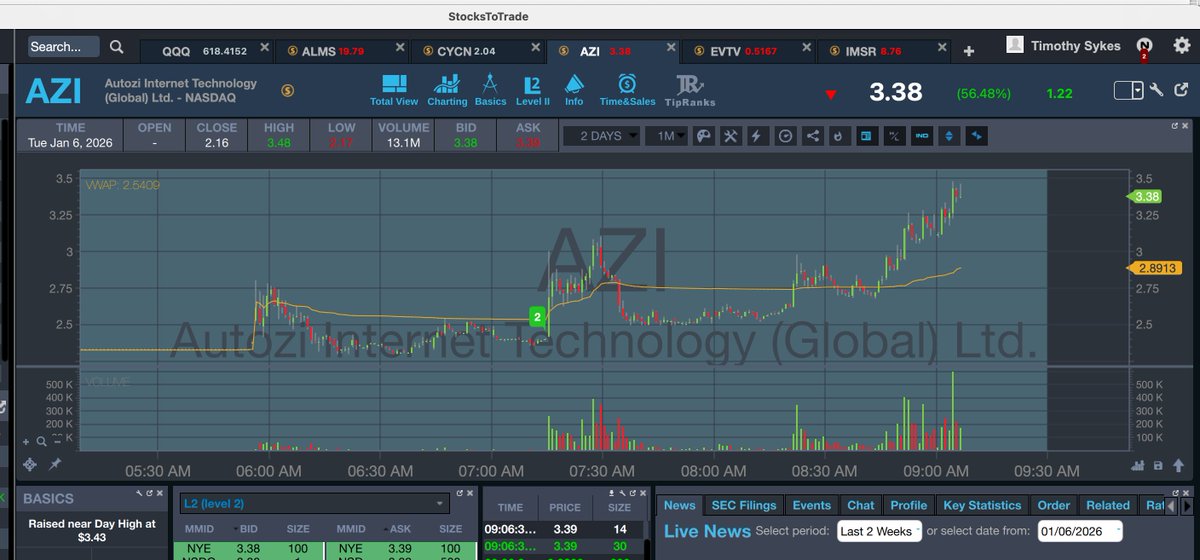This screenshot has width=1200, height=560.
Task: Open the TipRanks module
Action: (690, 90)
